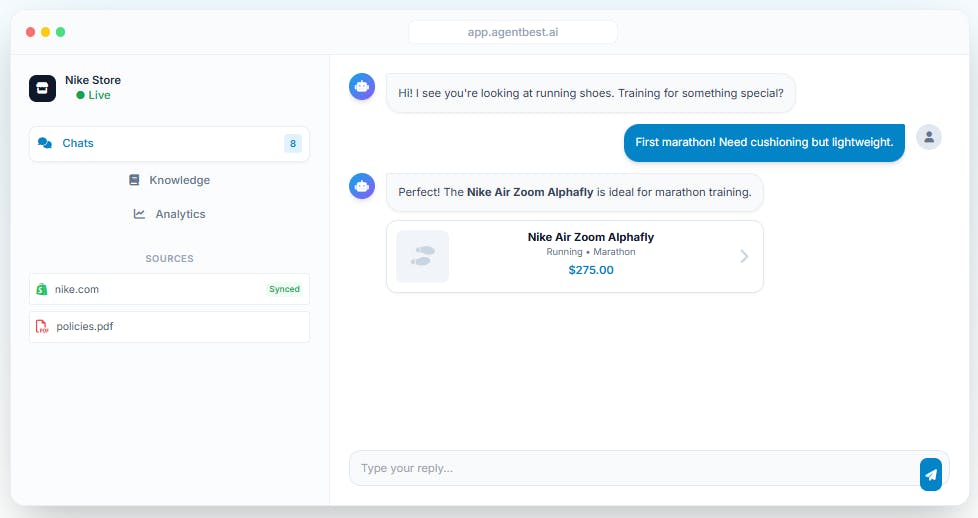Viewport: 978px width, 518px height.
Task: Open the Chats tab
Action: [169, 144]
